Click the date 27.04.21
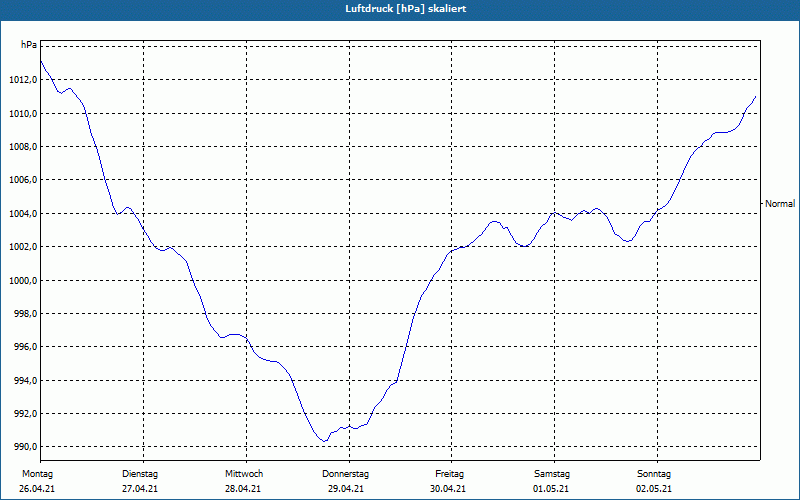The height and width of the screenshot is (500, 800). tap(140, 489)
